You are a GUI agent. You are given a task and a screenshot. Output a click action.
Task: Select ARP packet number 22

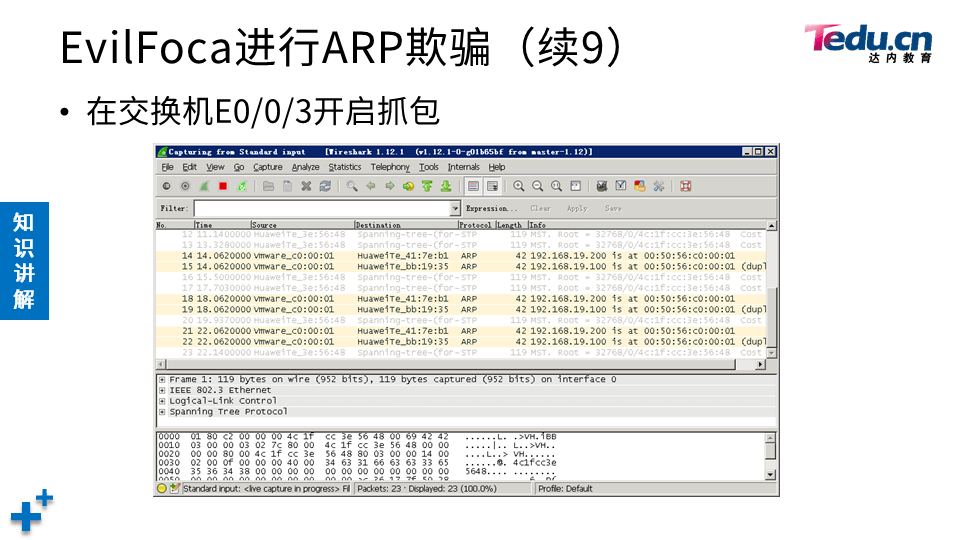[461, 342]
